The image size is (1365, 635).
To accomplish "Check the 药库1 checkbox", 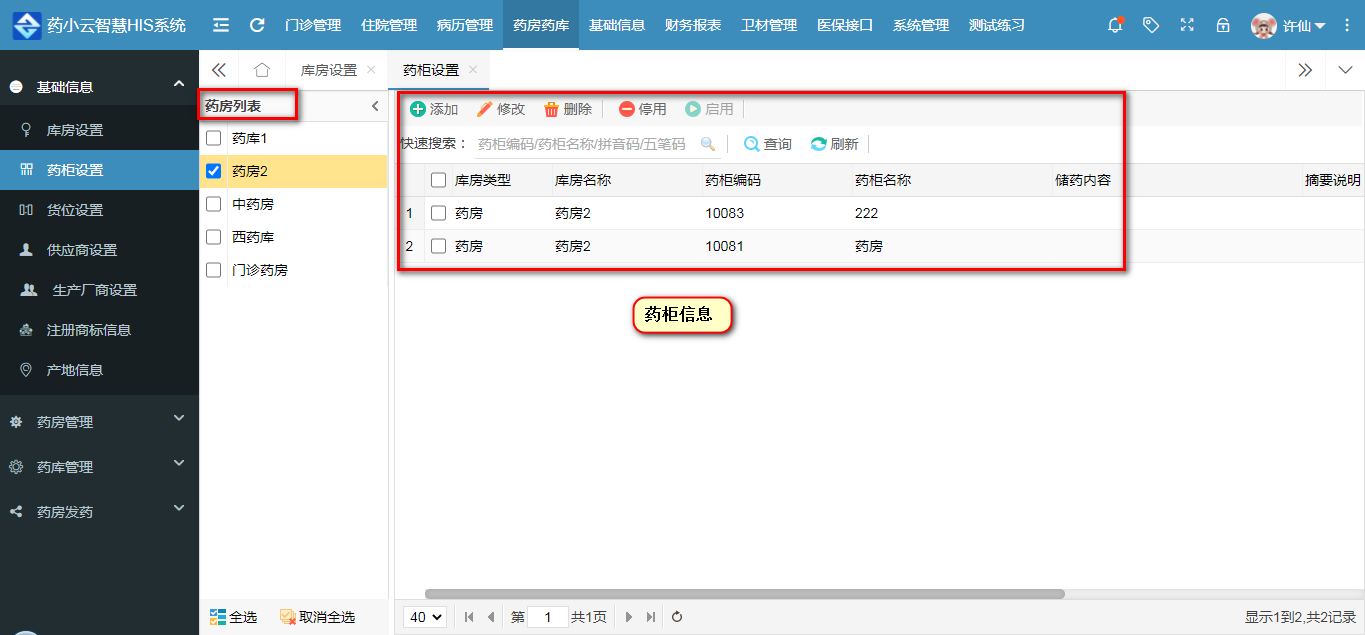I will pos(214,138).
